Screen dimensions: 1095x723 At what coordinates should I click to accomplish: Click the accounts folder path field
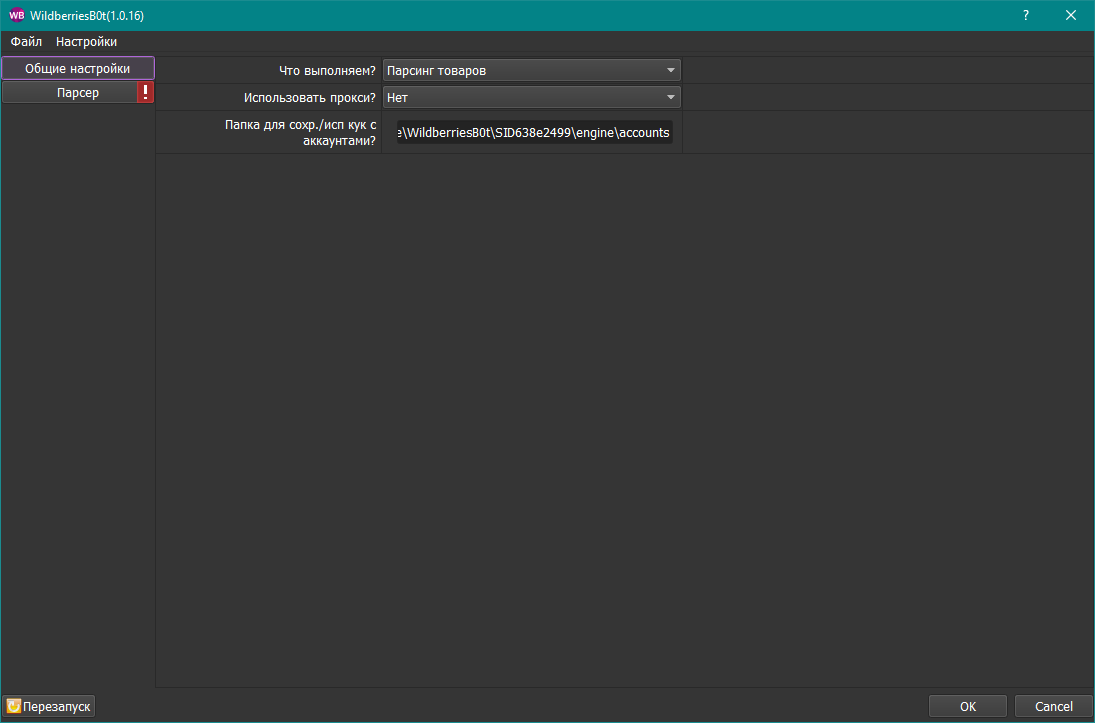point(535,132)
